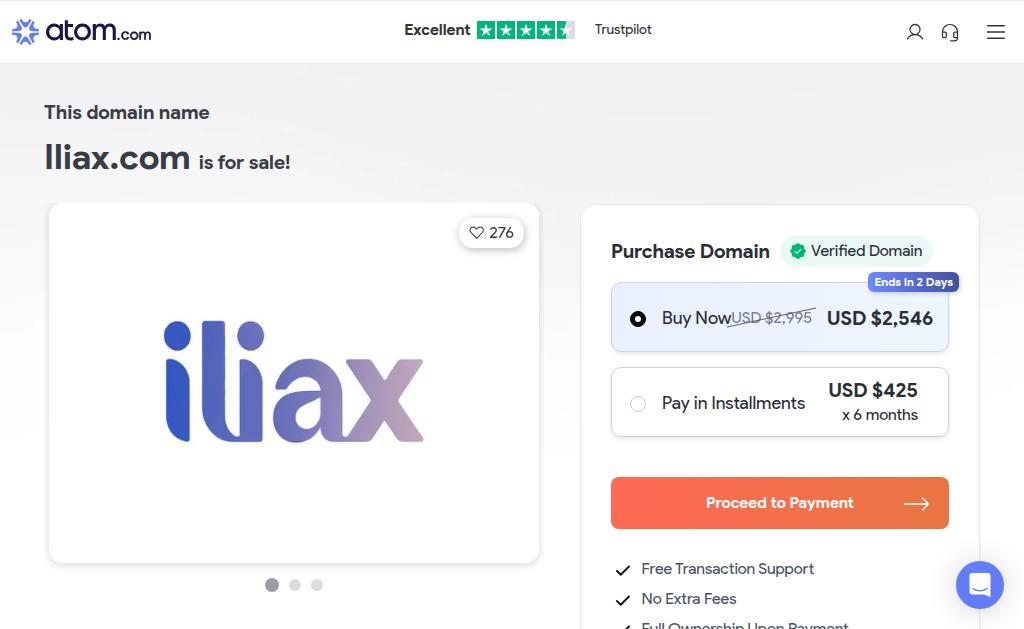Click the Ends in 2 Days badge
This screenshot has height=629, width=1024.
[x=913, y=282]
